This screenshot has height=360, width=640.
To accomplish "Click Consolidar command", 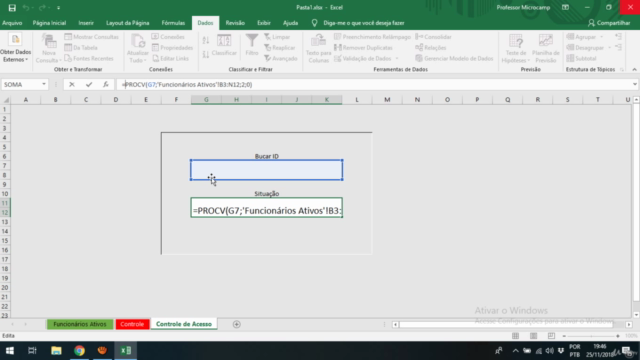I will 433,37.
